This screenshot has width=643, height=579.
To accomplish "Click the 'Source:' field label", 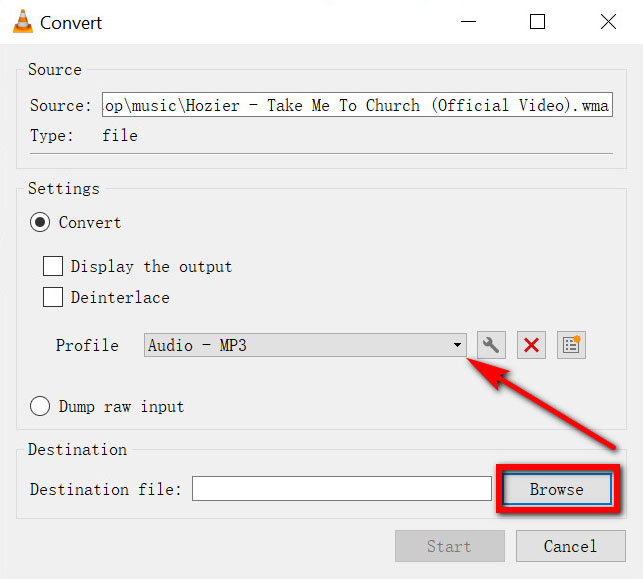I will coord(61,105).
